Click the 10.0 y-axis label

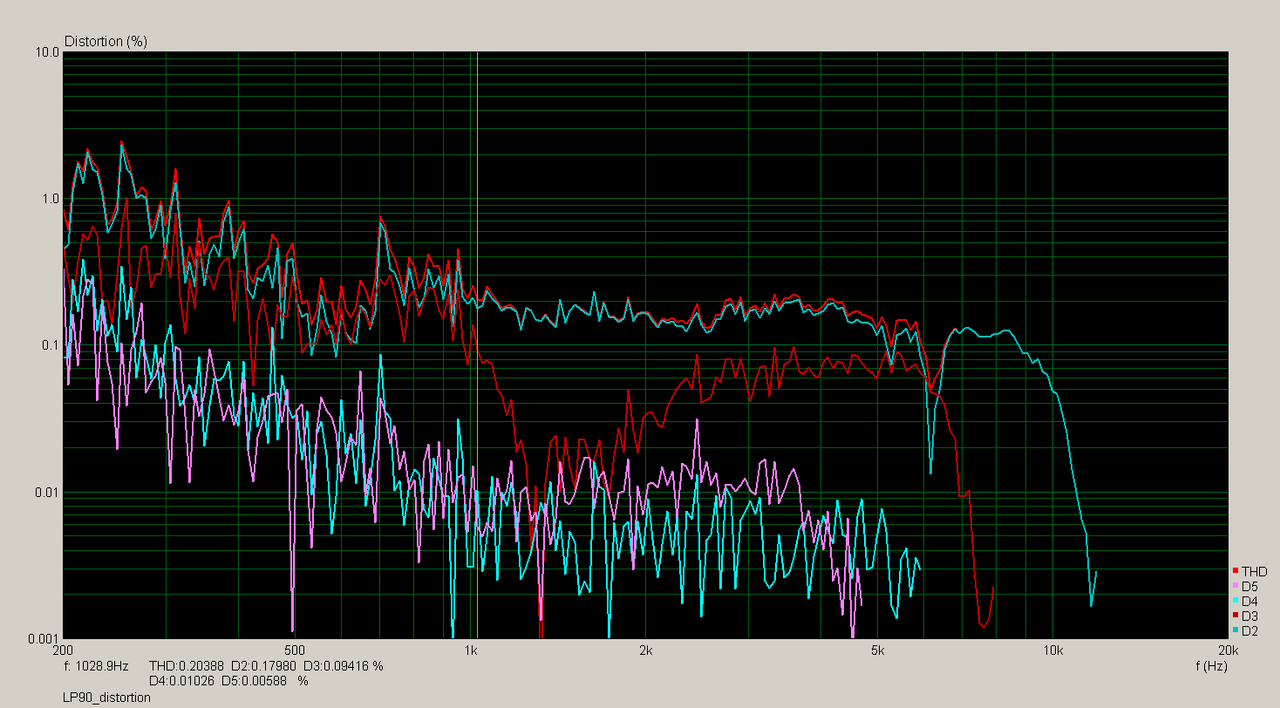(46, 52)
